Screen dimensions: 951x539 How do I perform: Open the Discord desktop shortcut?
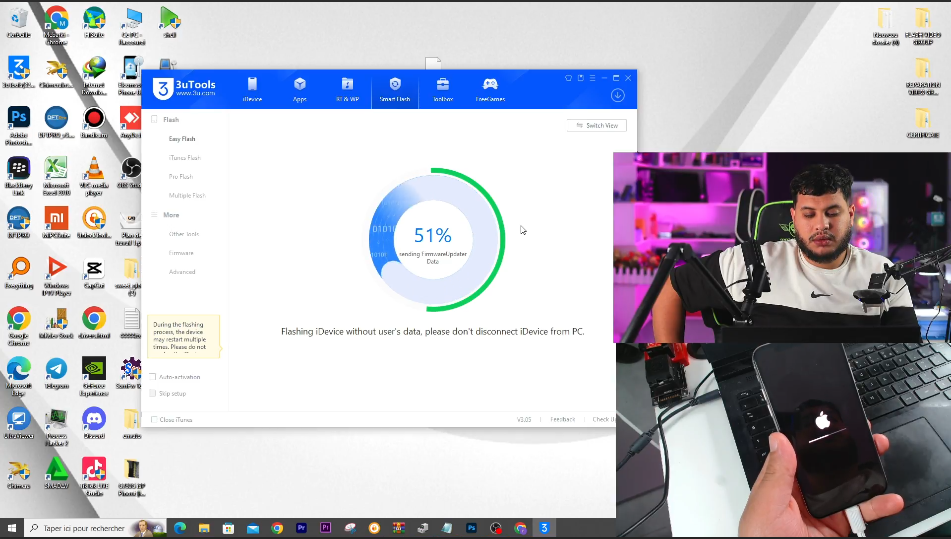[x=94, y=423]
